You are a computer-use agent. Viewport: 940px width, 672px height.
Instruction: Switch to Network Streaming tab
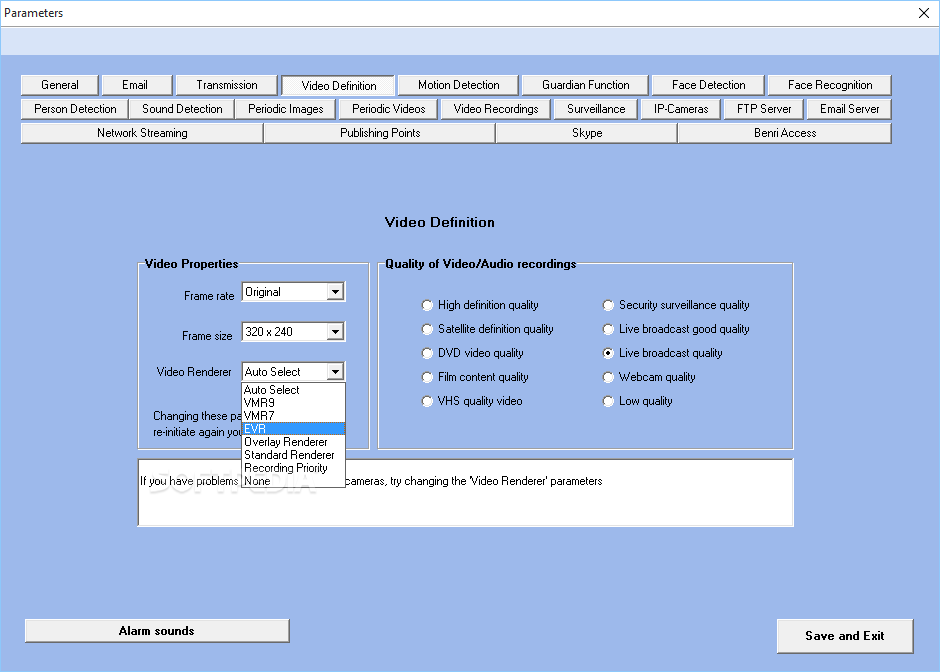[142, 133]
